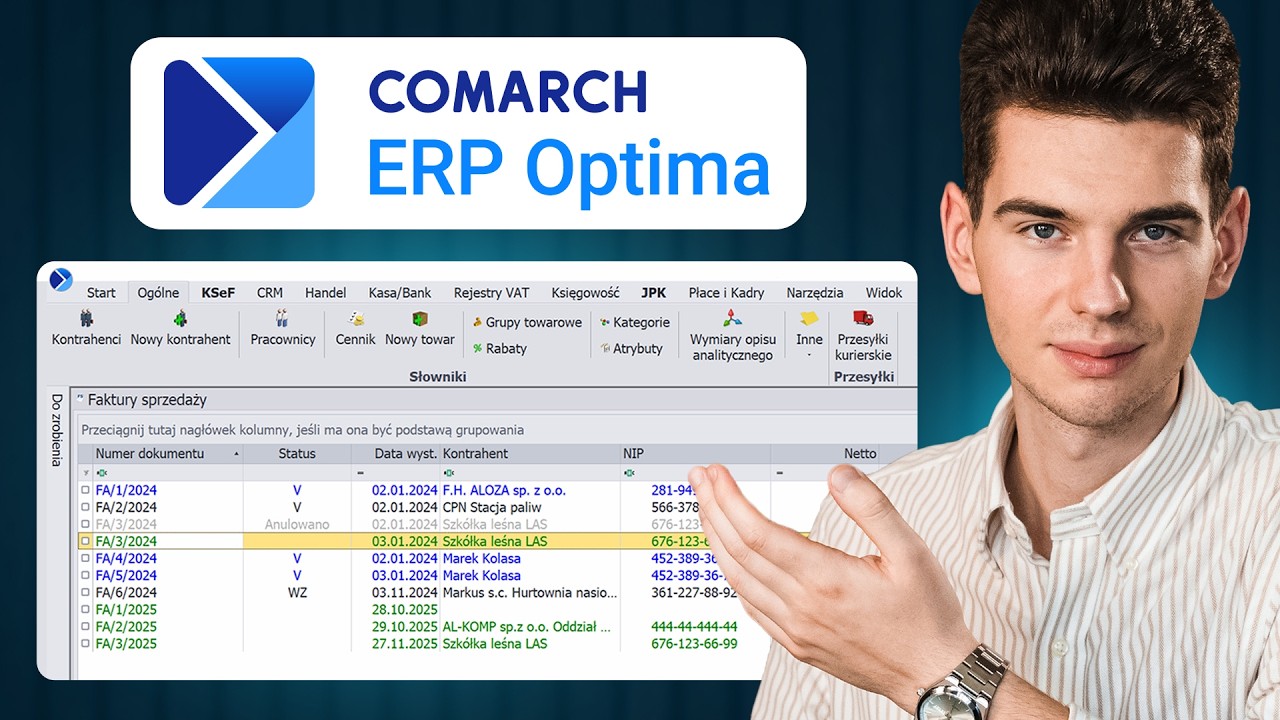Click equals filter icon under Data wyst.
The image size is (1280, 720).
[360, 473]
